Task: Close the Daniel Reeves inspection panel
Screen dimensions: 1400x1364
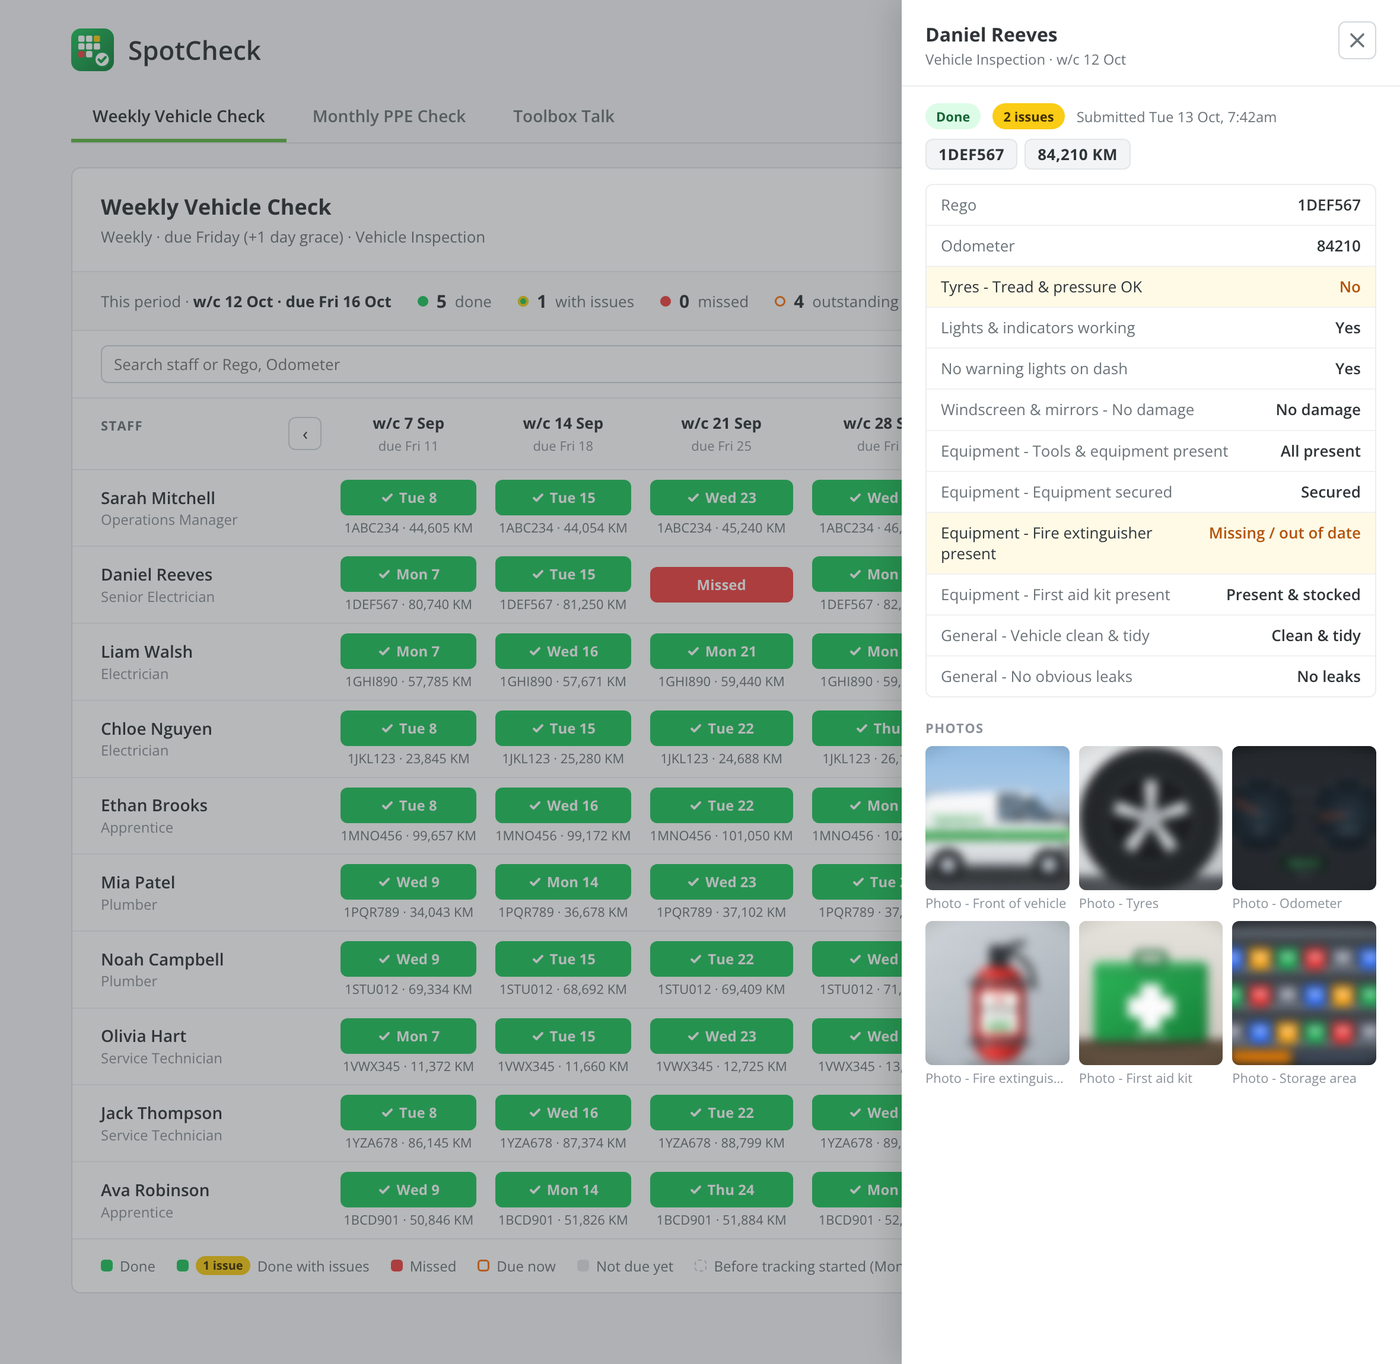Action: pos(1357,40)
